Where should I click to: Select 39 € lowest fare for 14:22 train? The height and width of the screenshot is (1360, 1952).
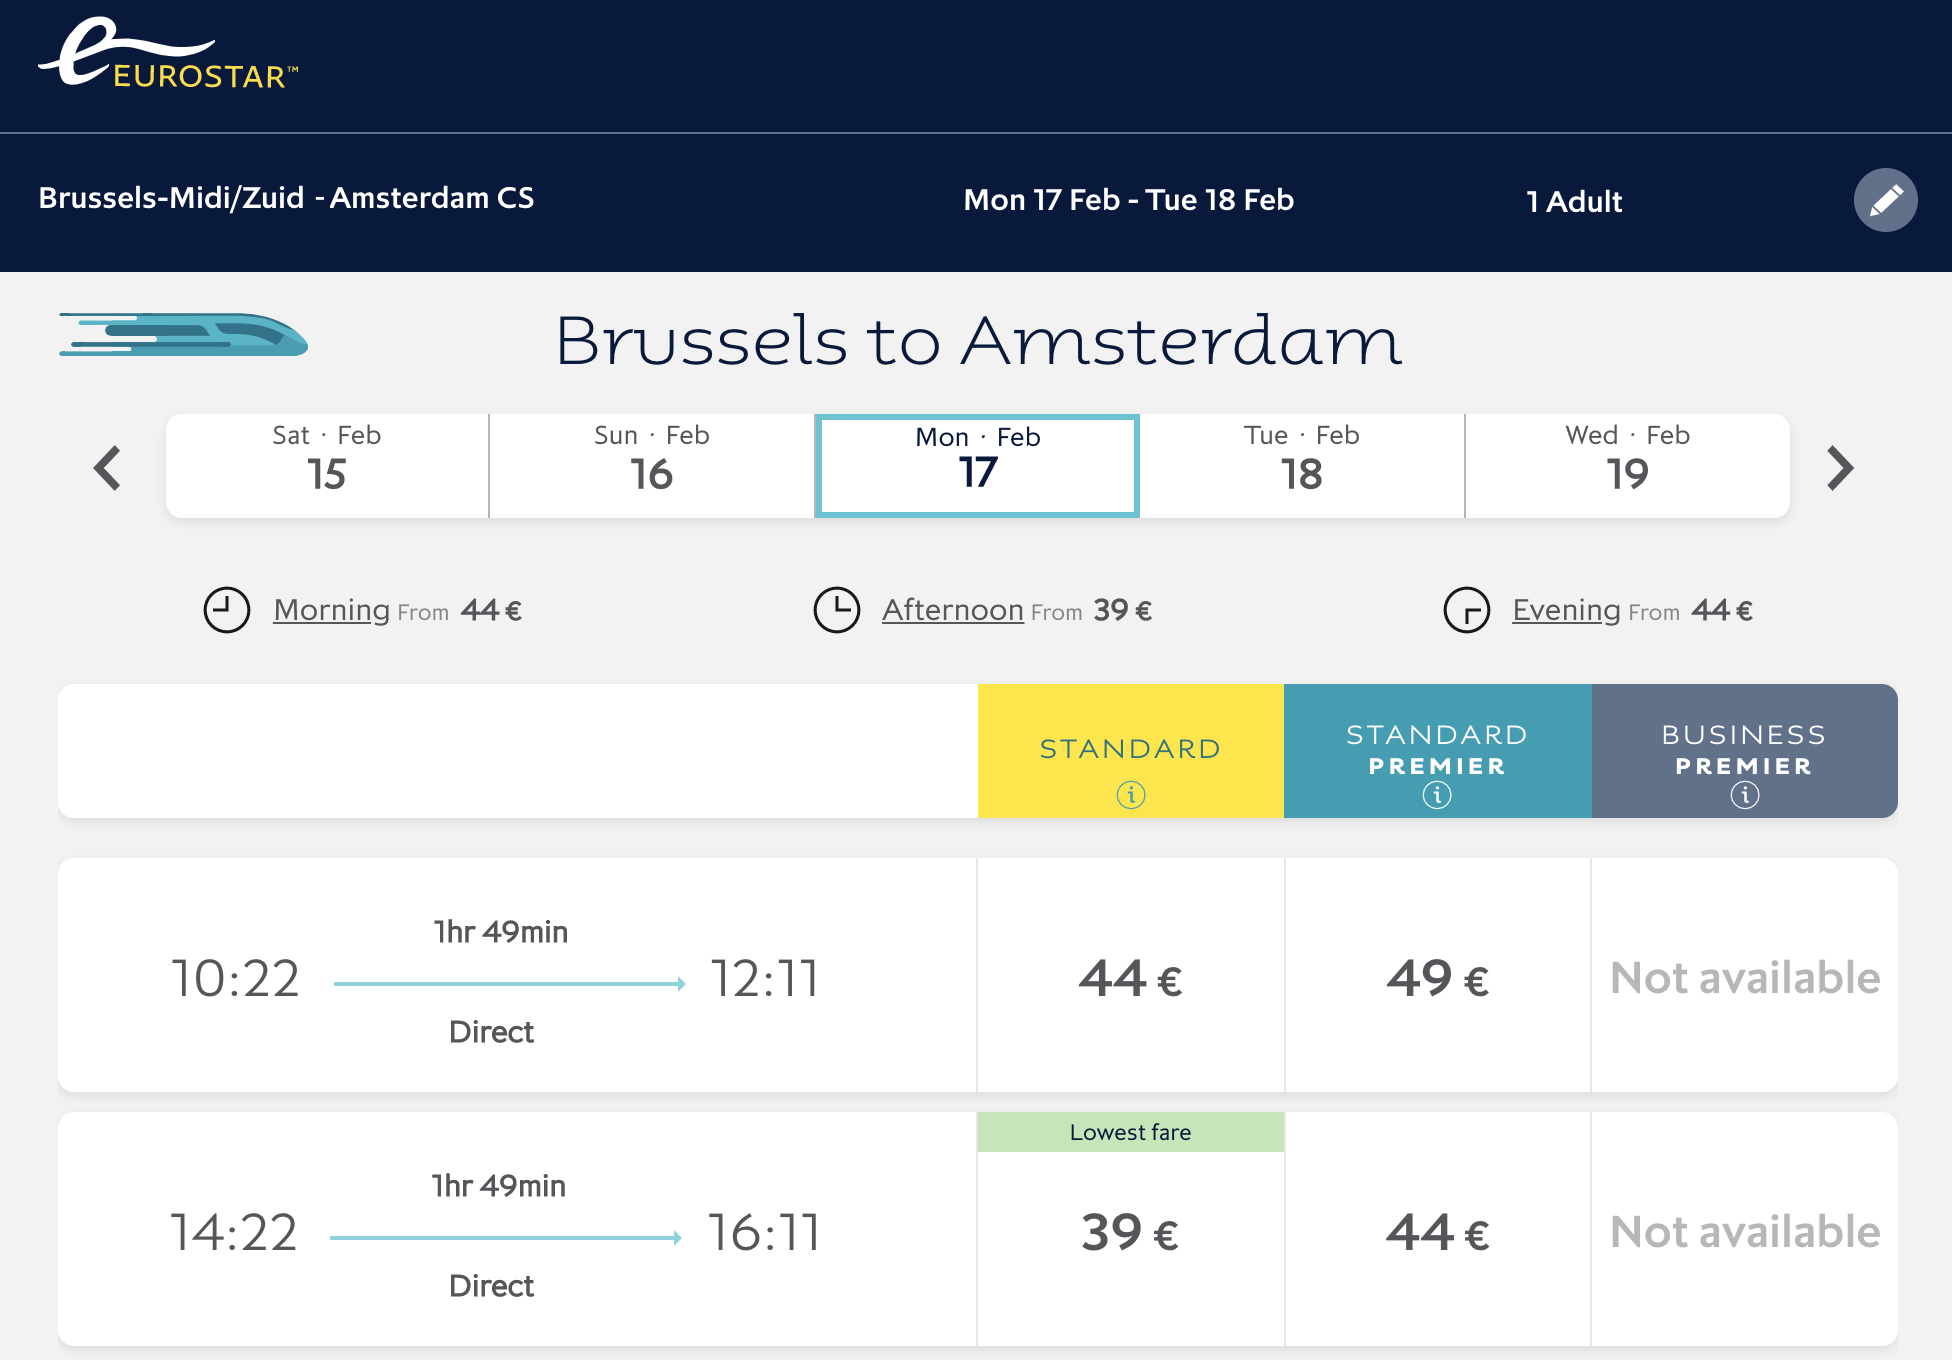1131,1232
